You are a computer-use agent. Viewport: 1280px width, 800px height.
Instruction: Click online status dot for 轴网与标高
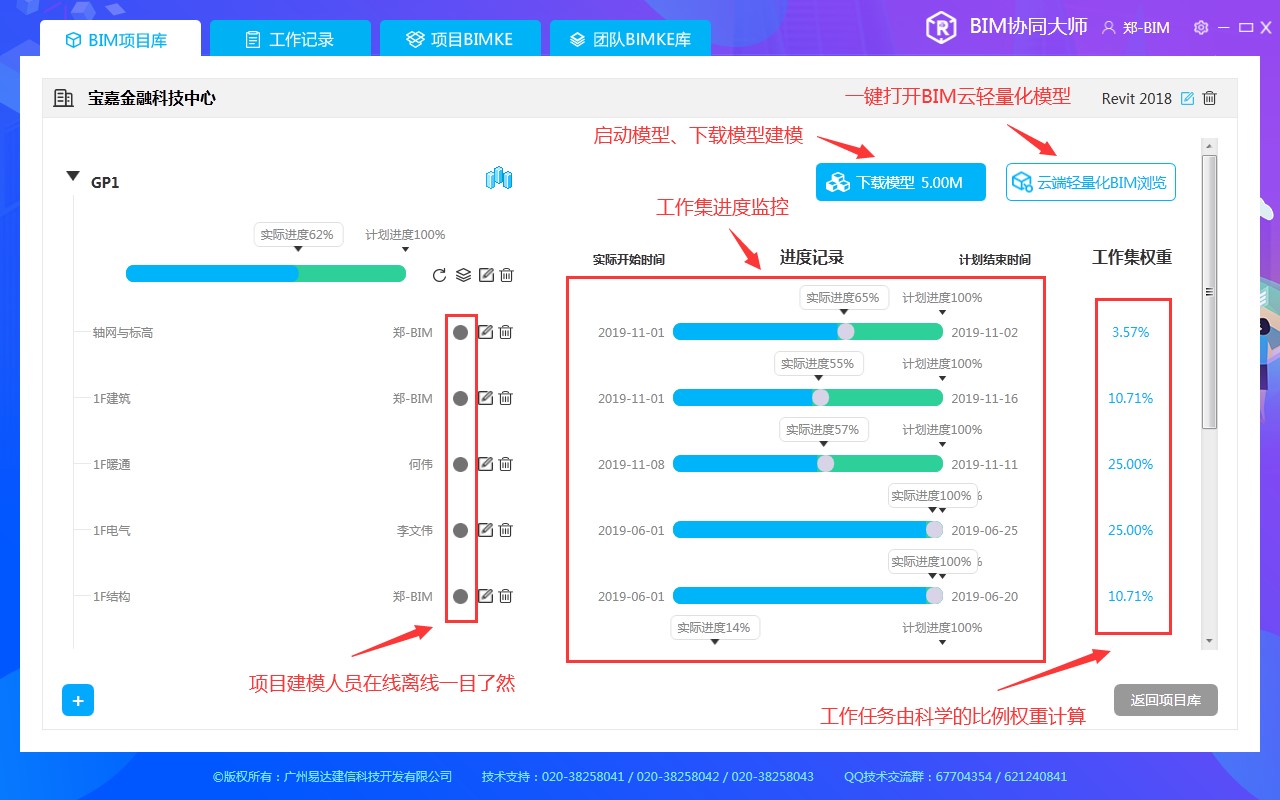[460, 332]
